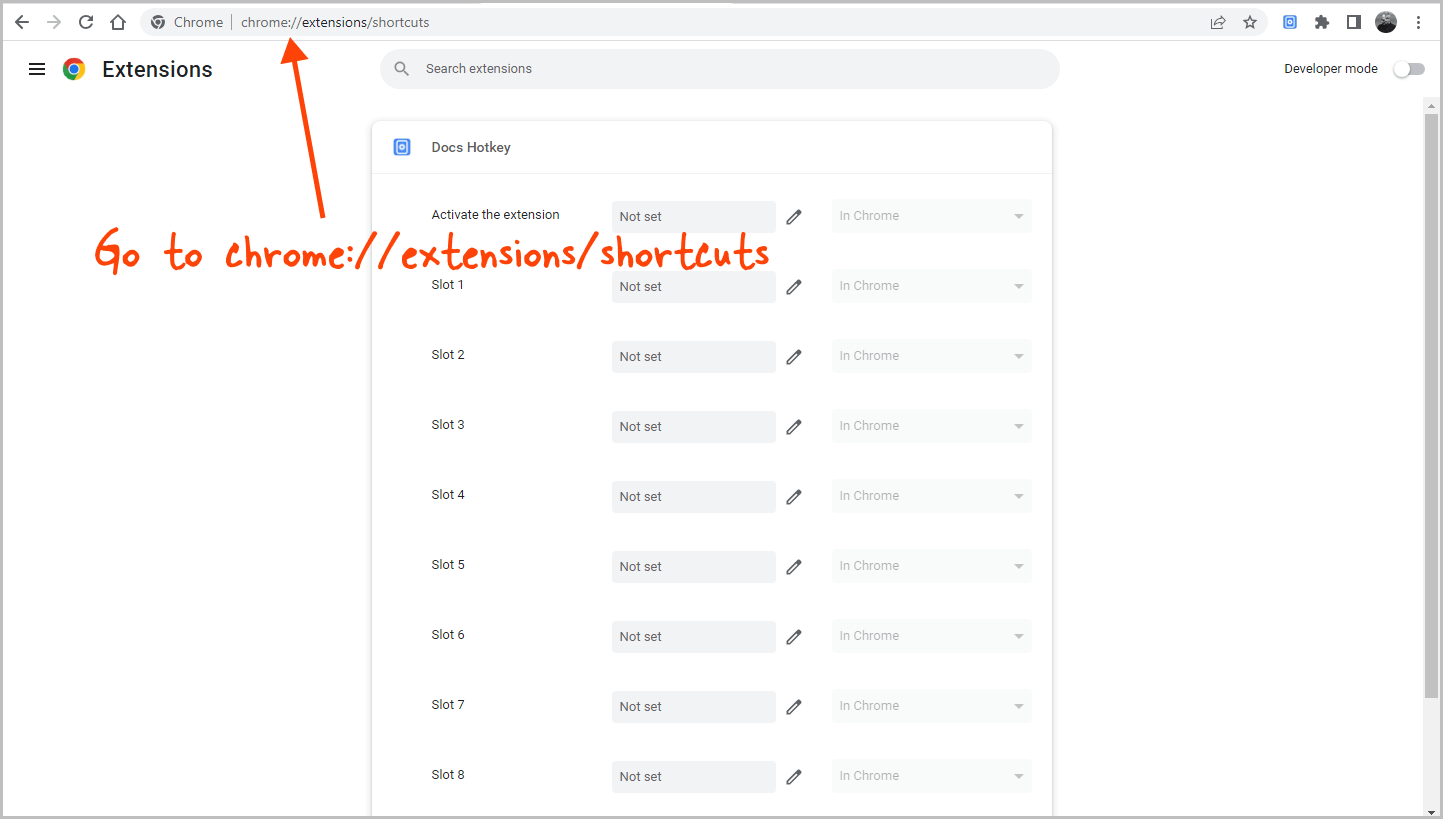Bookmark this page with the star
The height and width of the screenshot is (819, 1443).
tap(1250, 21)
